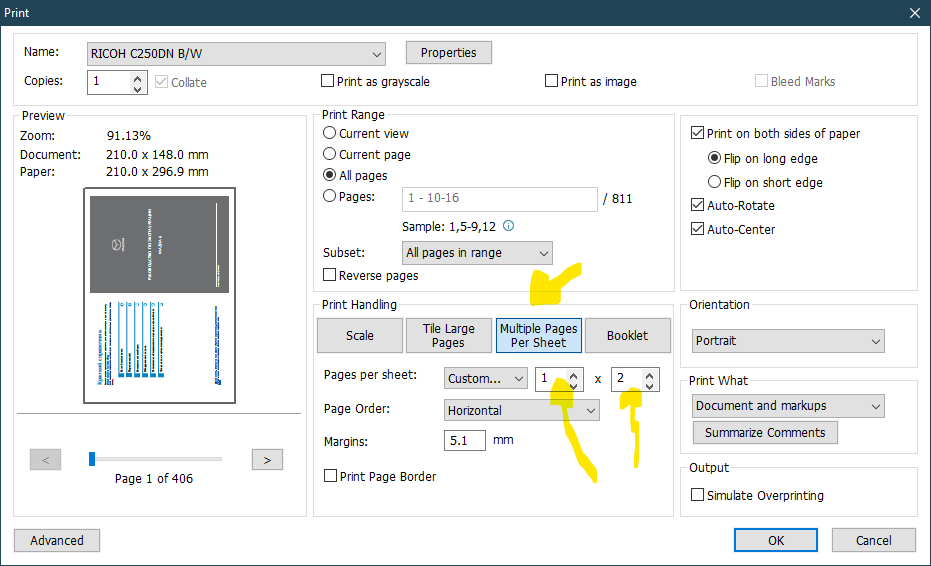Expand the Subset dropdown list

tap(477, 253)
